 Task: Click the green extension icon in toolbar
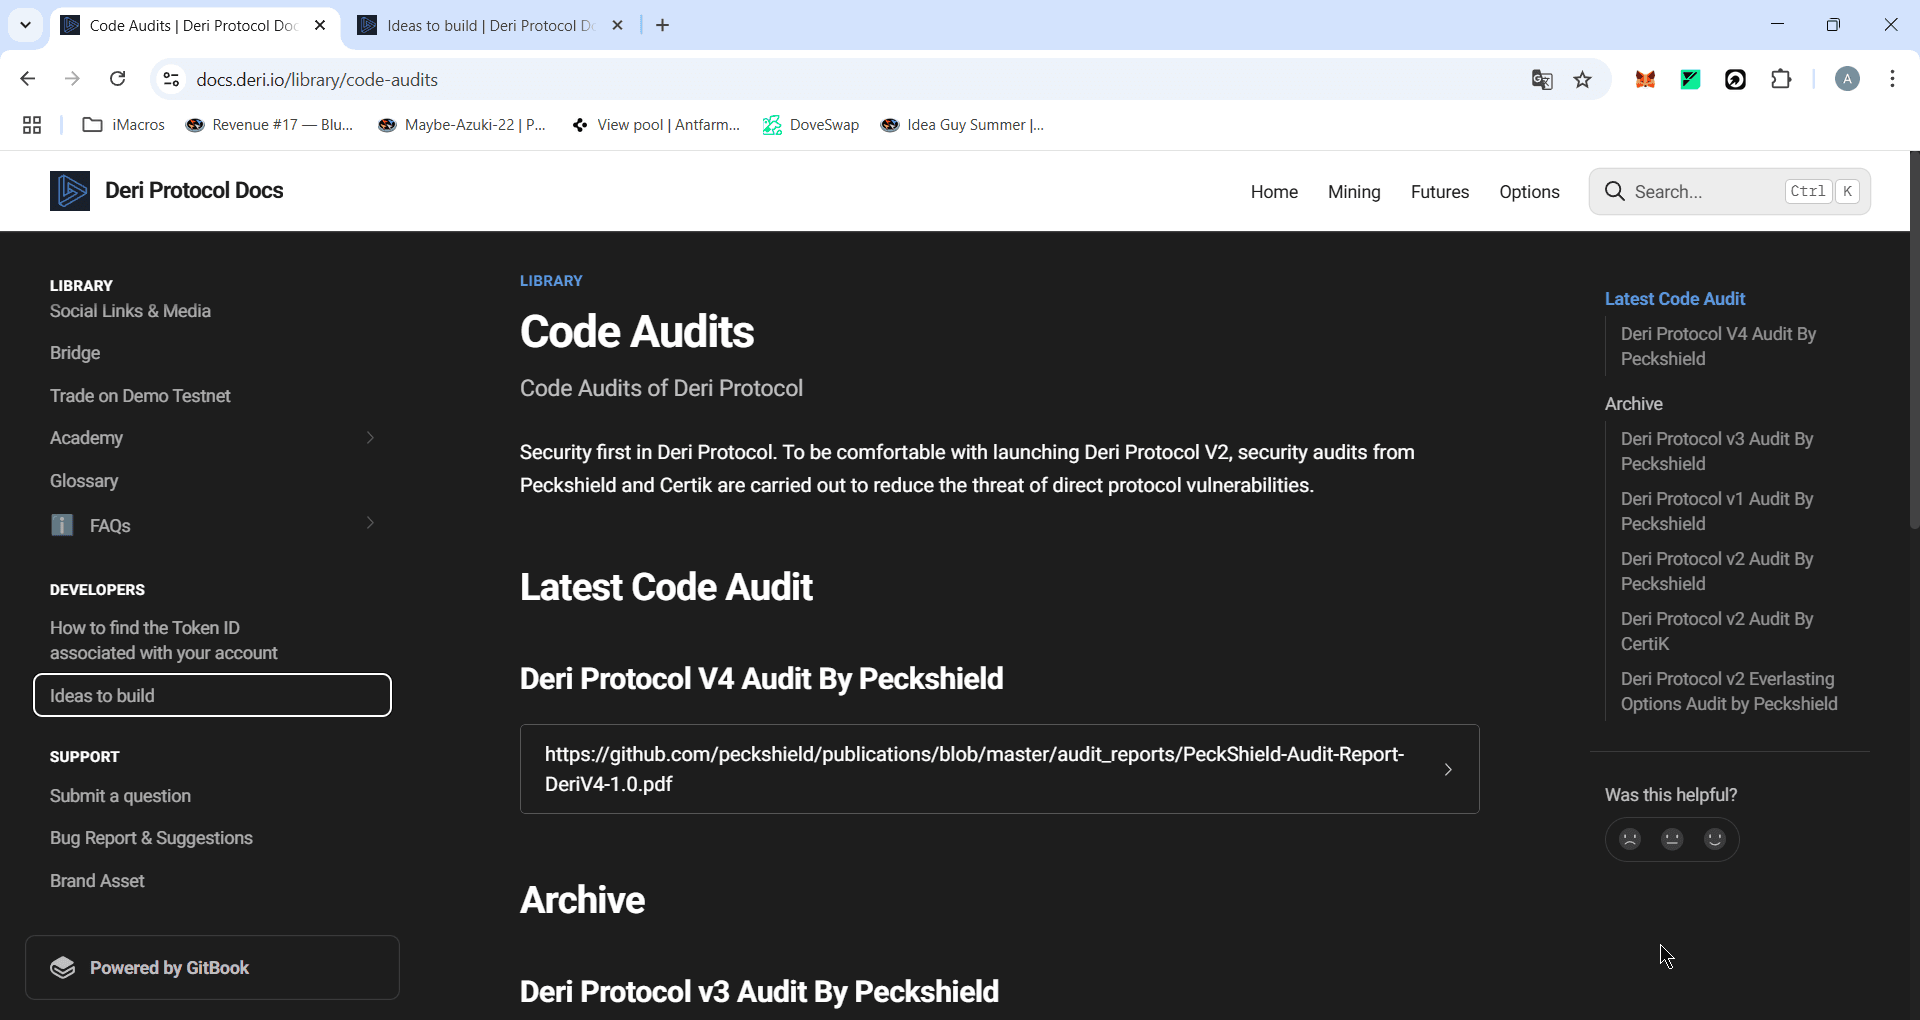[1691, 79]
